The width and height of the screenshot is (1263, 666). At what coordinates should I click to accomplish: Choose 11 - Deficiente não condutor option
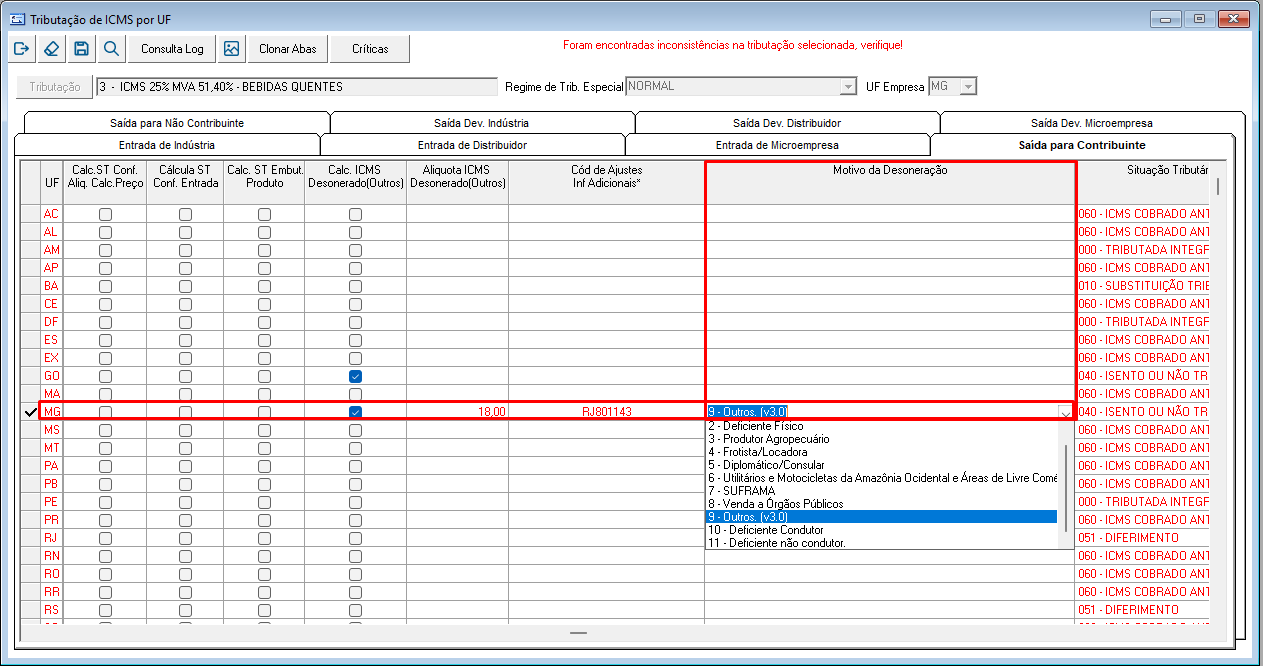(x=882, y=543)
